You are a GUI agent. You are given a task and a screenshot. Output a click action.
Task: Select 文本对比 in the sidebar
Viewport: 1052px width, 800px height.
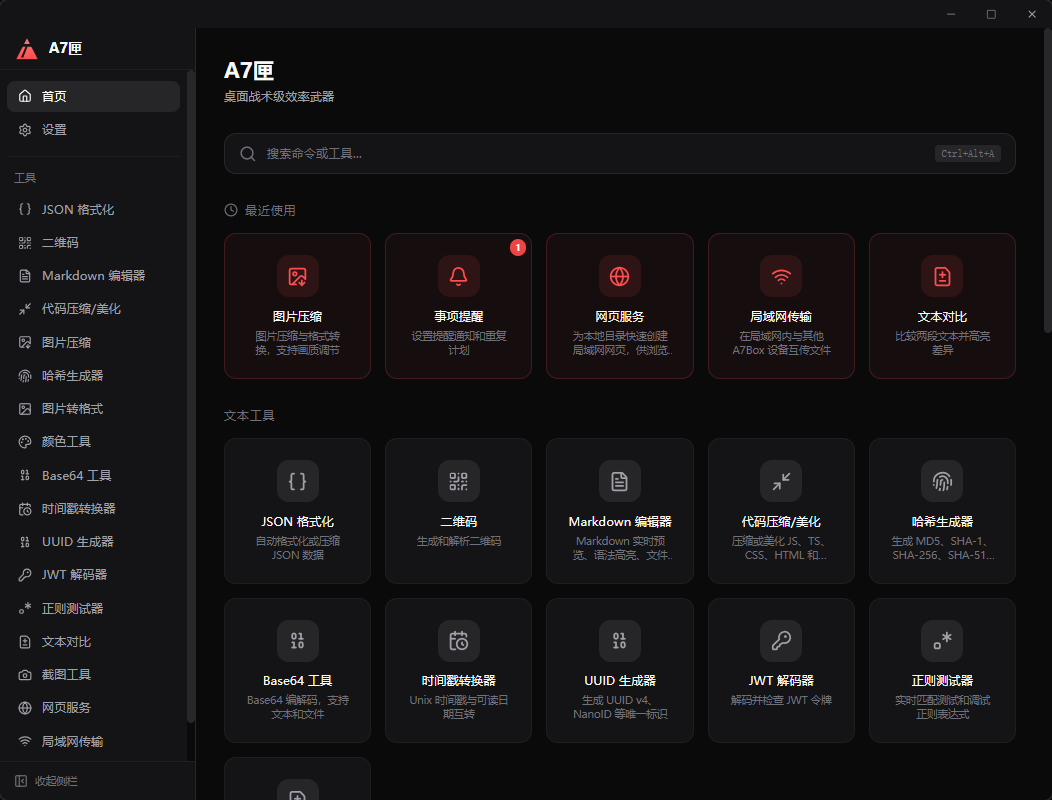pos(93,642)
